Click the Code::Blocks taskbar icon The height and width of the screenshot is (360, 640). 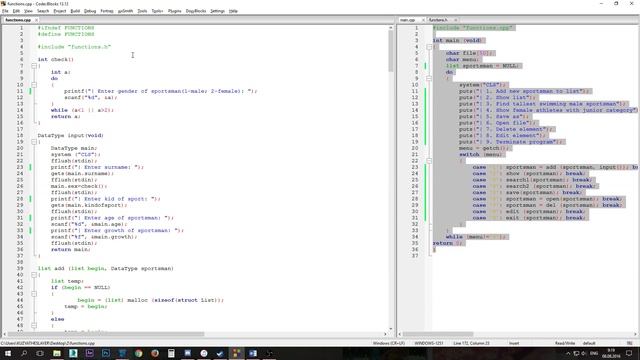(236, 353)
